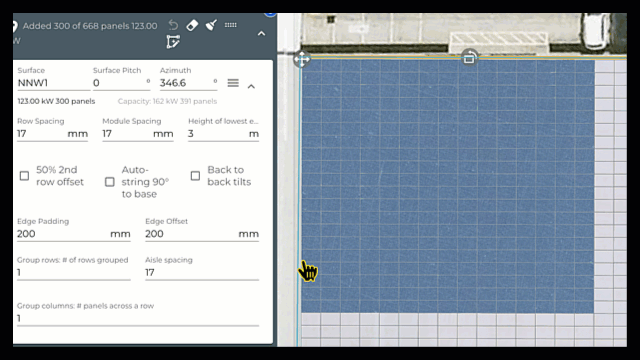Select the paint broom tool icon
The width and height of the screenshot is (640, 360).
(211, 25)
